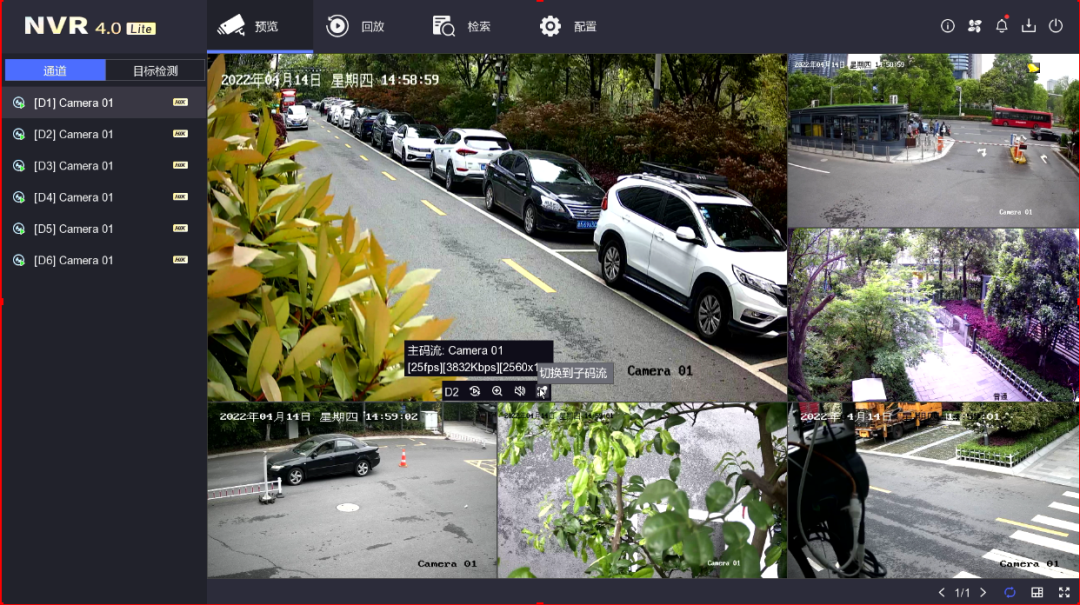Select the 通道 channel tab
1080x605 pixels.
tap(55, 71)
